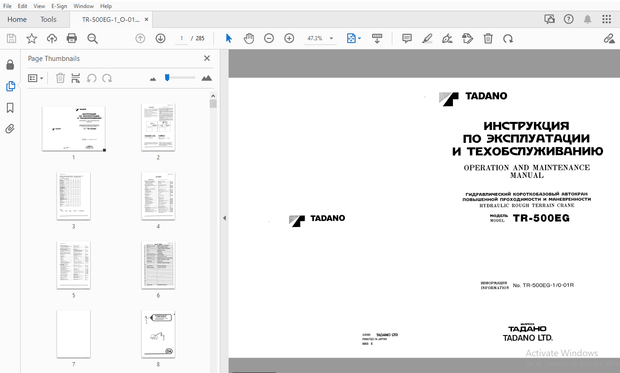
Task: Select page 8 thumbnail
Action: [x=158, y=334]
